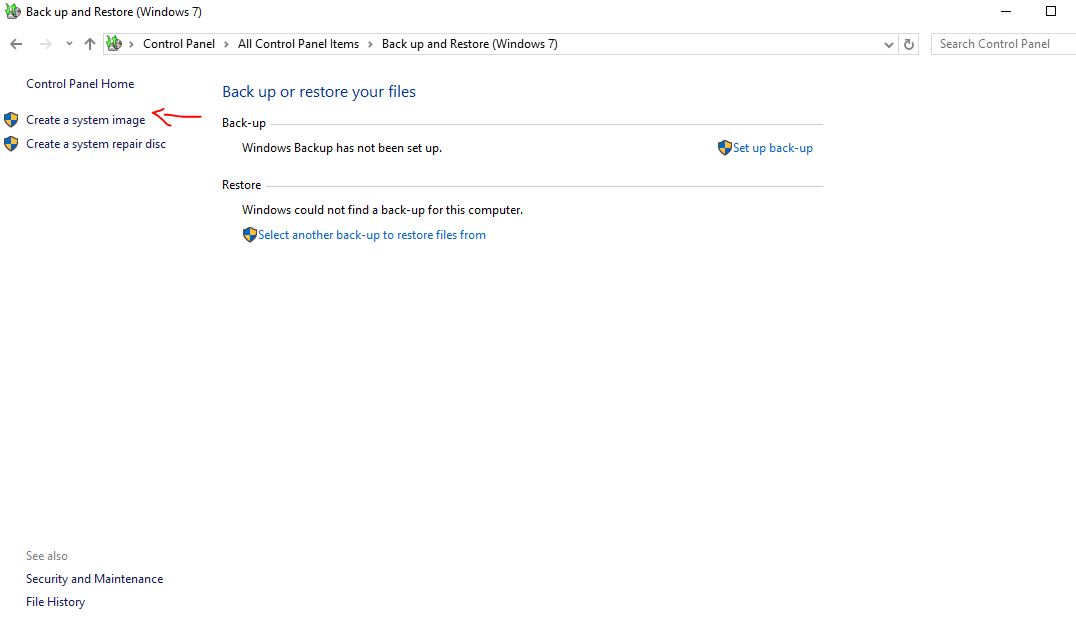Click the 'See also' label
The width and height of the screenshot is (1076, 627).
47,556
